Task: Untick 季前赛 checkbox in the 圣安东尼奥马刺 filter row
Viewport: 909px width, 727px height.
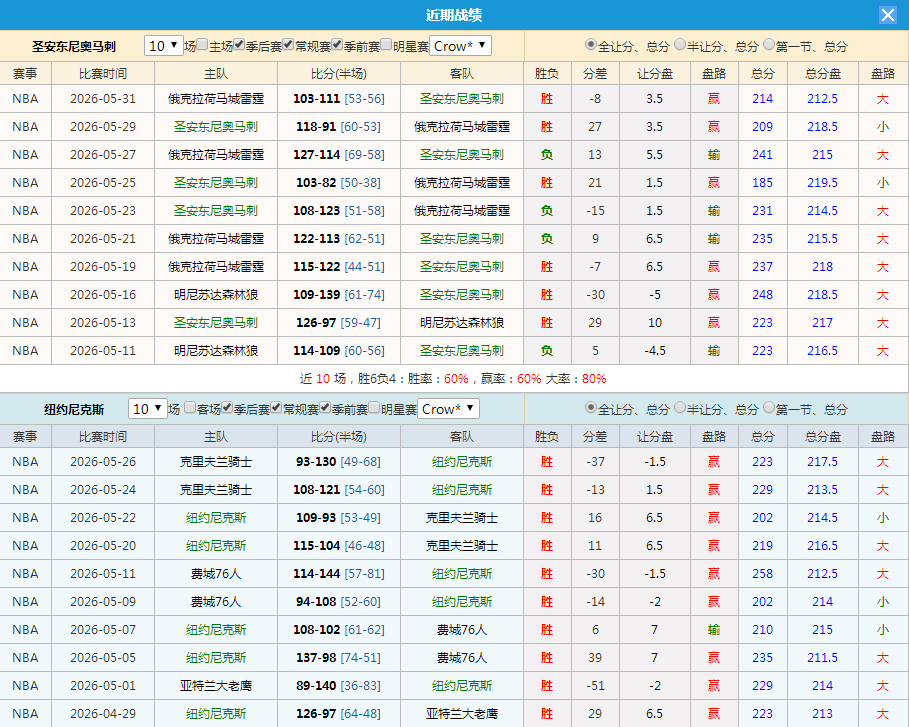Action: pos(337,45)
